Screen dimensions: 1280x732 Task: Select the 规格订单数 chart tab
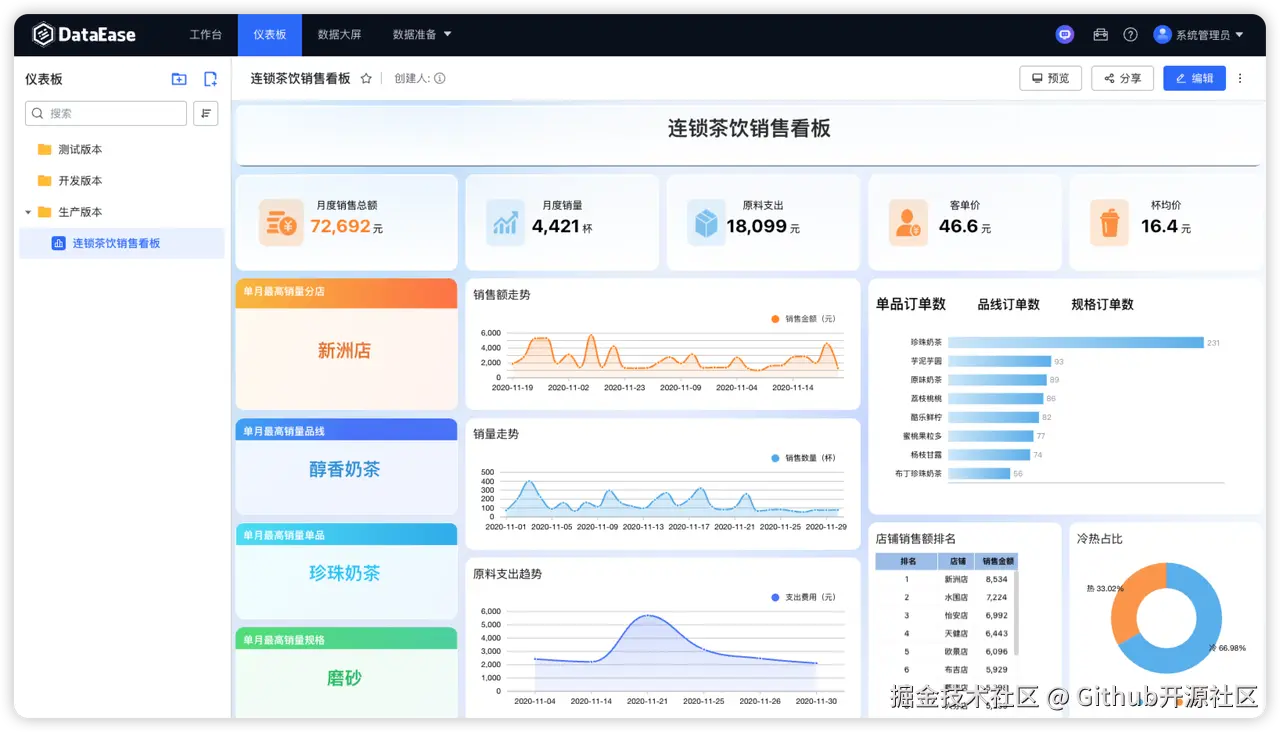[x=1102, y=304]
